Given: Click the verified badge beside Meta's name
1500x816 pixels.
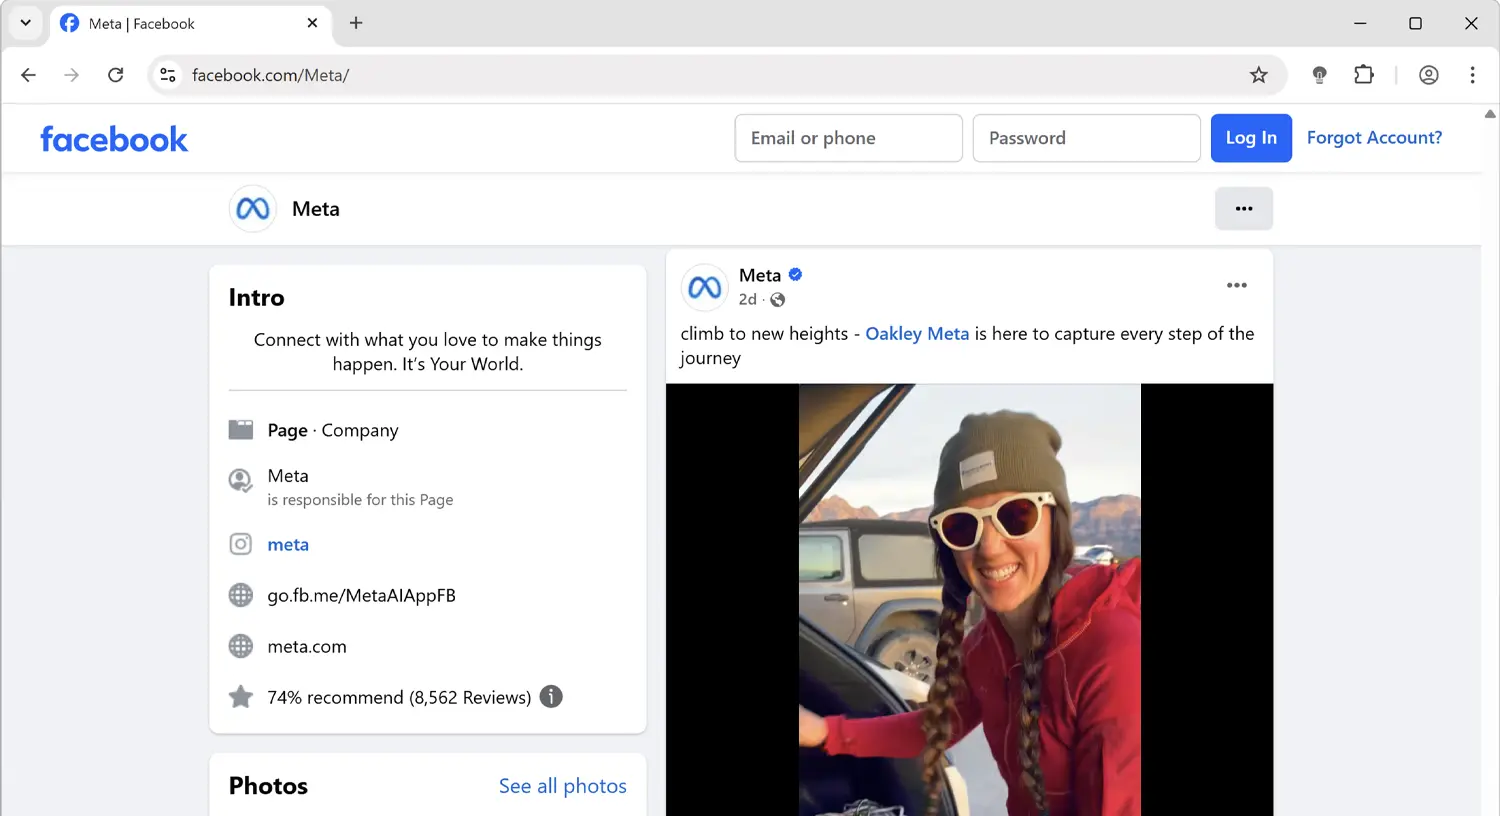Looking at the screenshot, I should [x=794, y=274].
